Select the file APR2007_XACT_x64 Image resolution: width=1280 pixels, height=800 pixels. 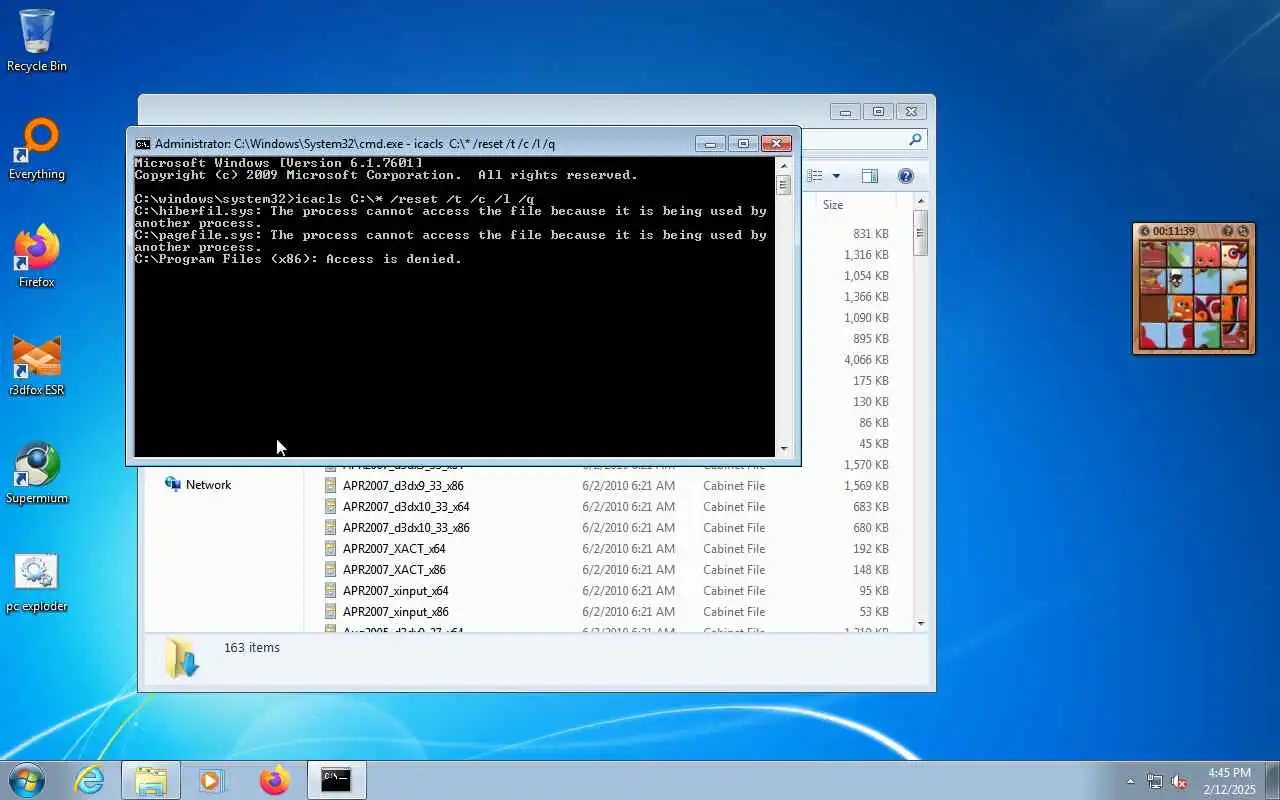394,549
